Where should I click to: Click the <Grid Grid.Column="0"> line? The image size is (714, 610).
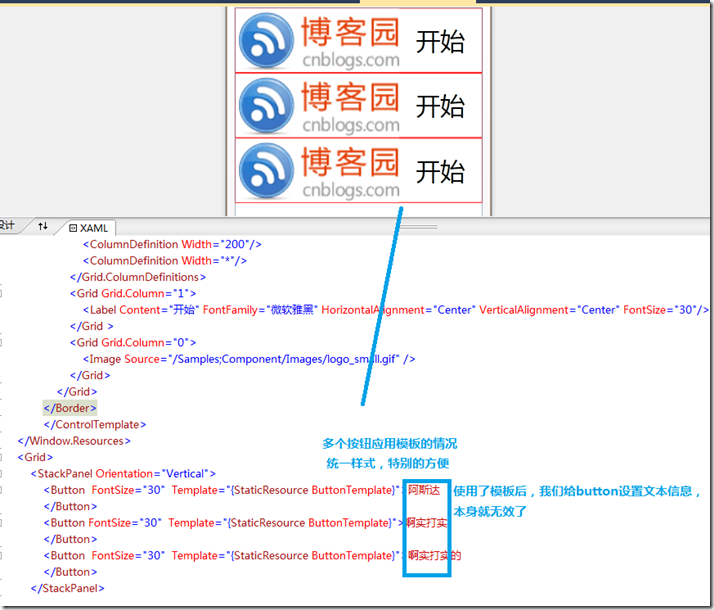coord(133,343)
